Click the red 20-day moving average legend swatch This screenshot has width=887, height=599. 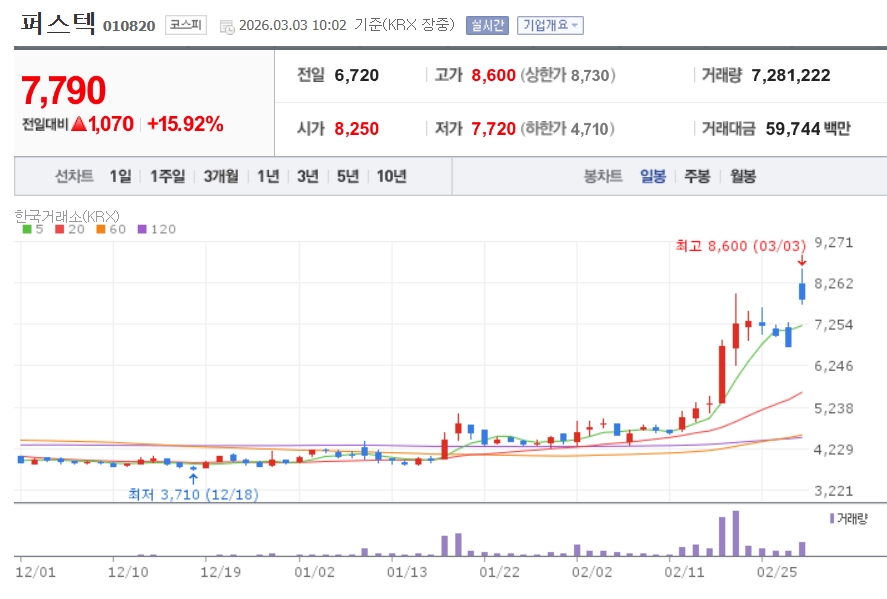click(59, 229)
